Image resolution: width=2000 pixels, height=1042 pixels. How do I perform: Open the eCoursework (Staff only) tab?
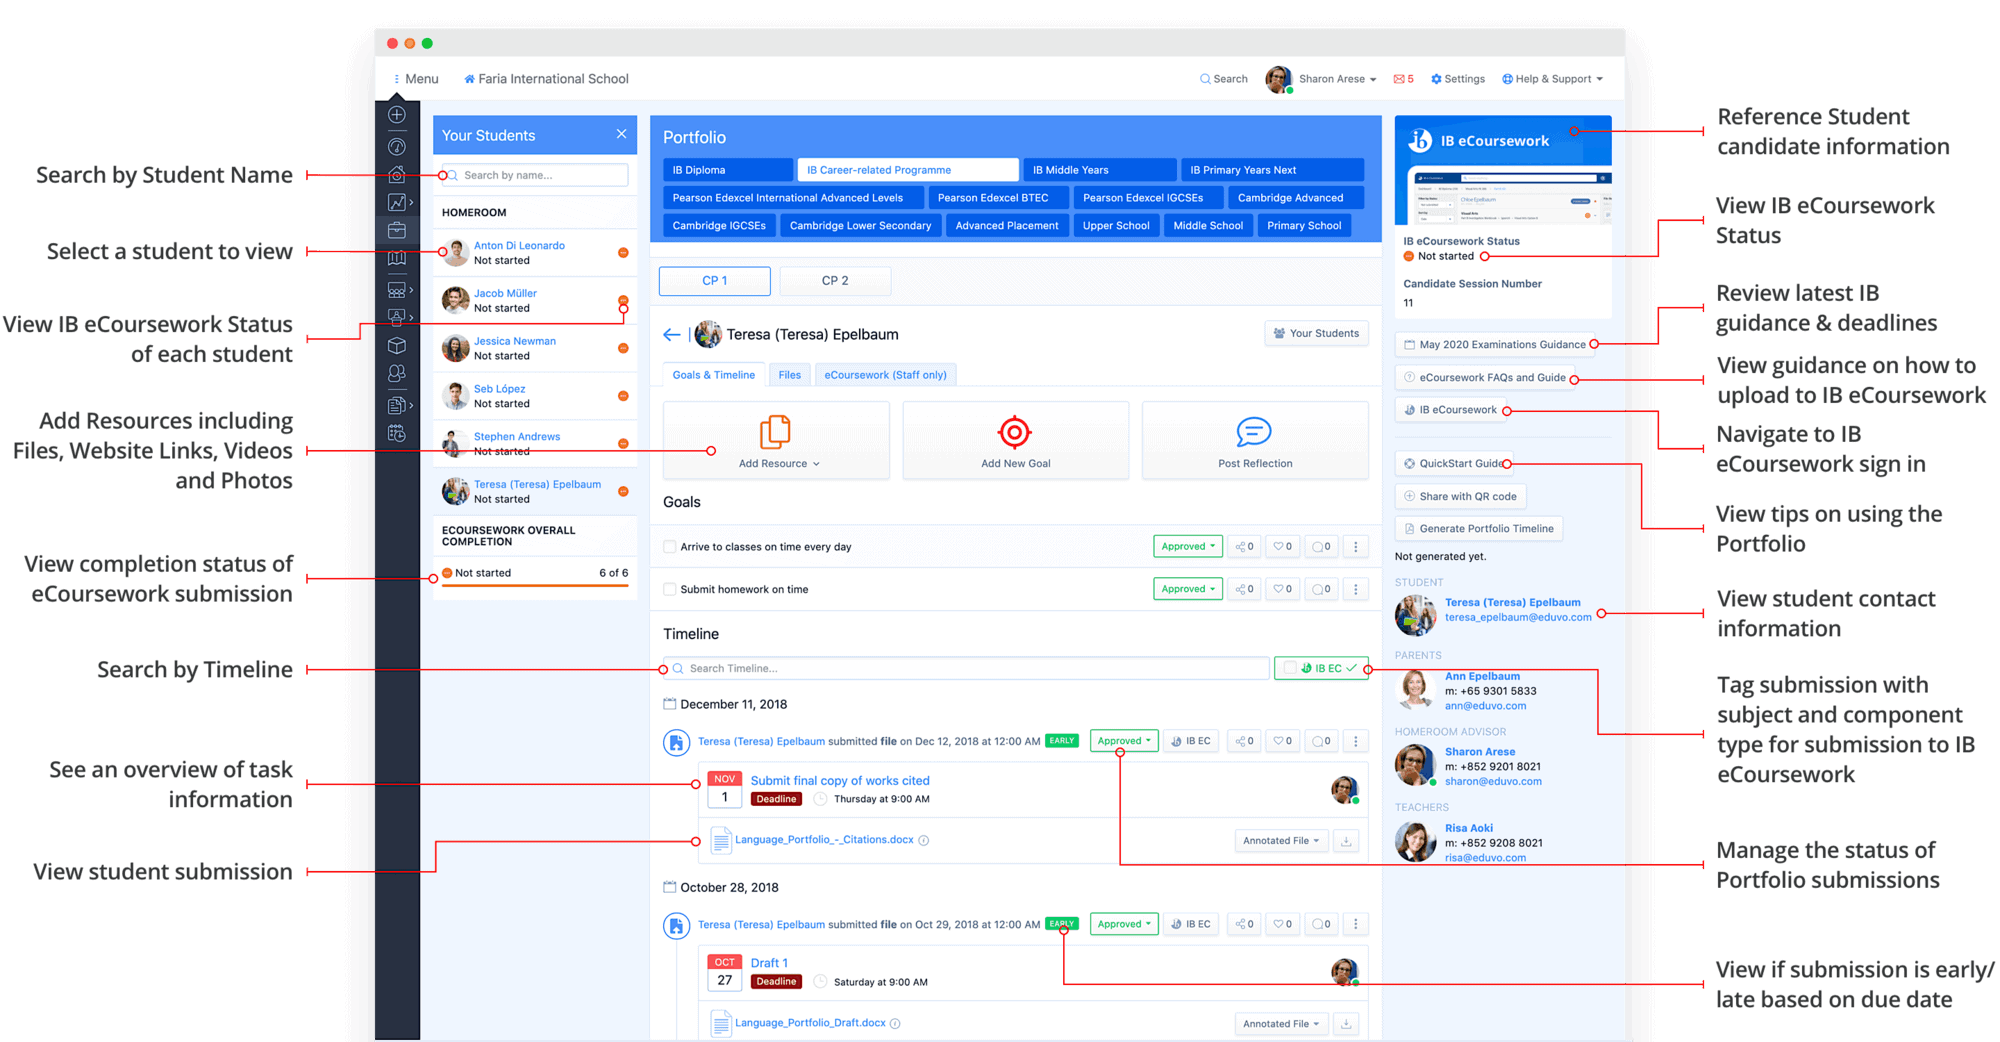coord(885,375)
